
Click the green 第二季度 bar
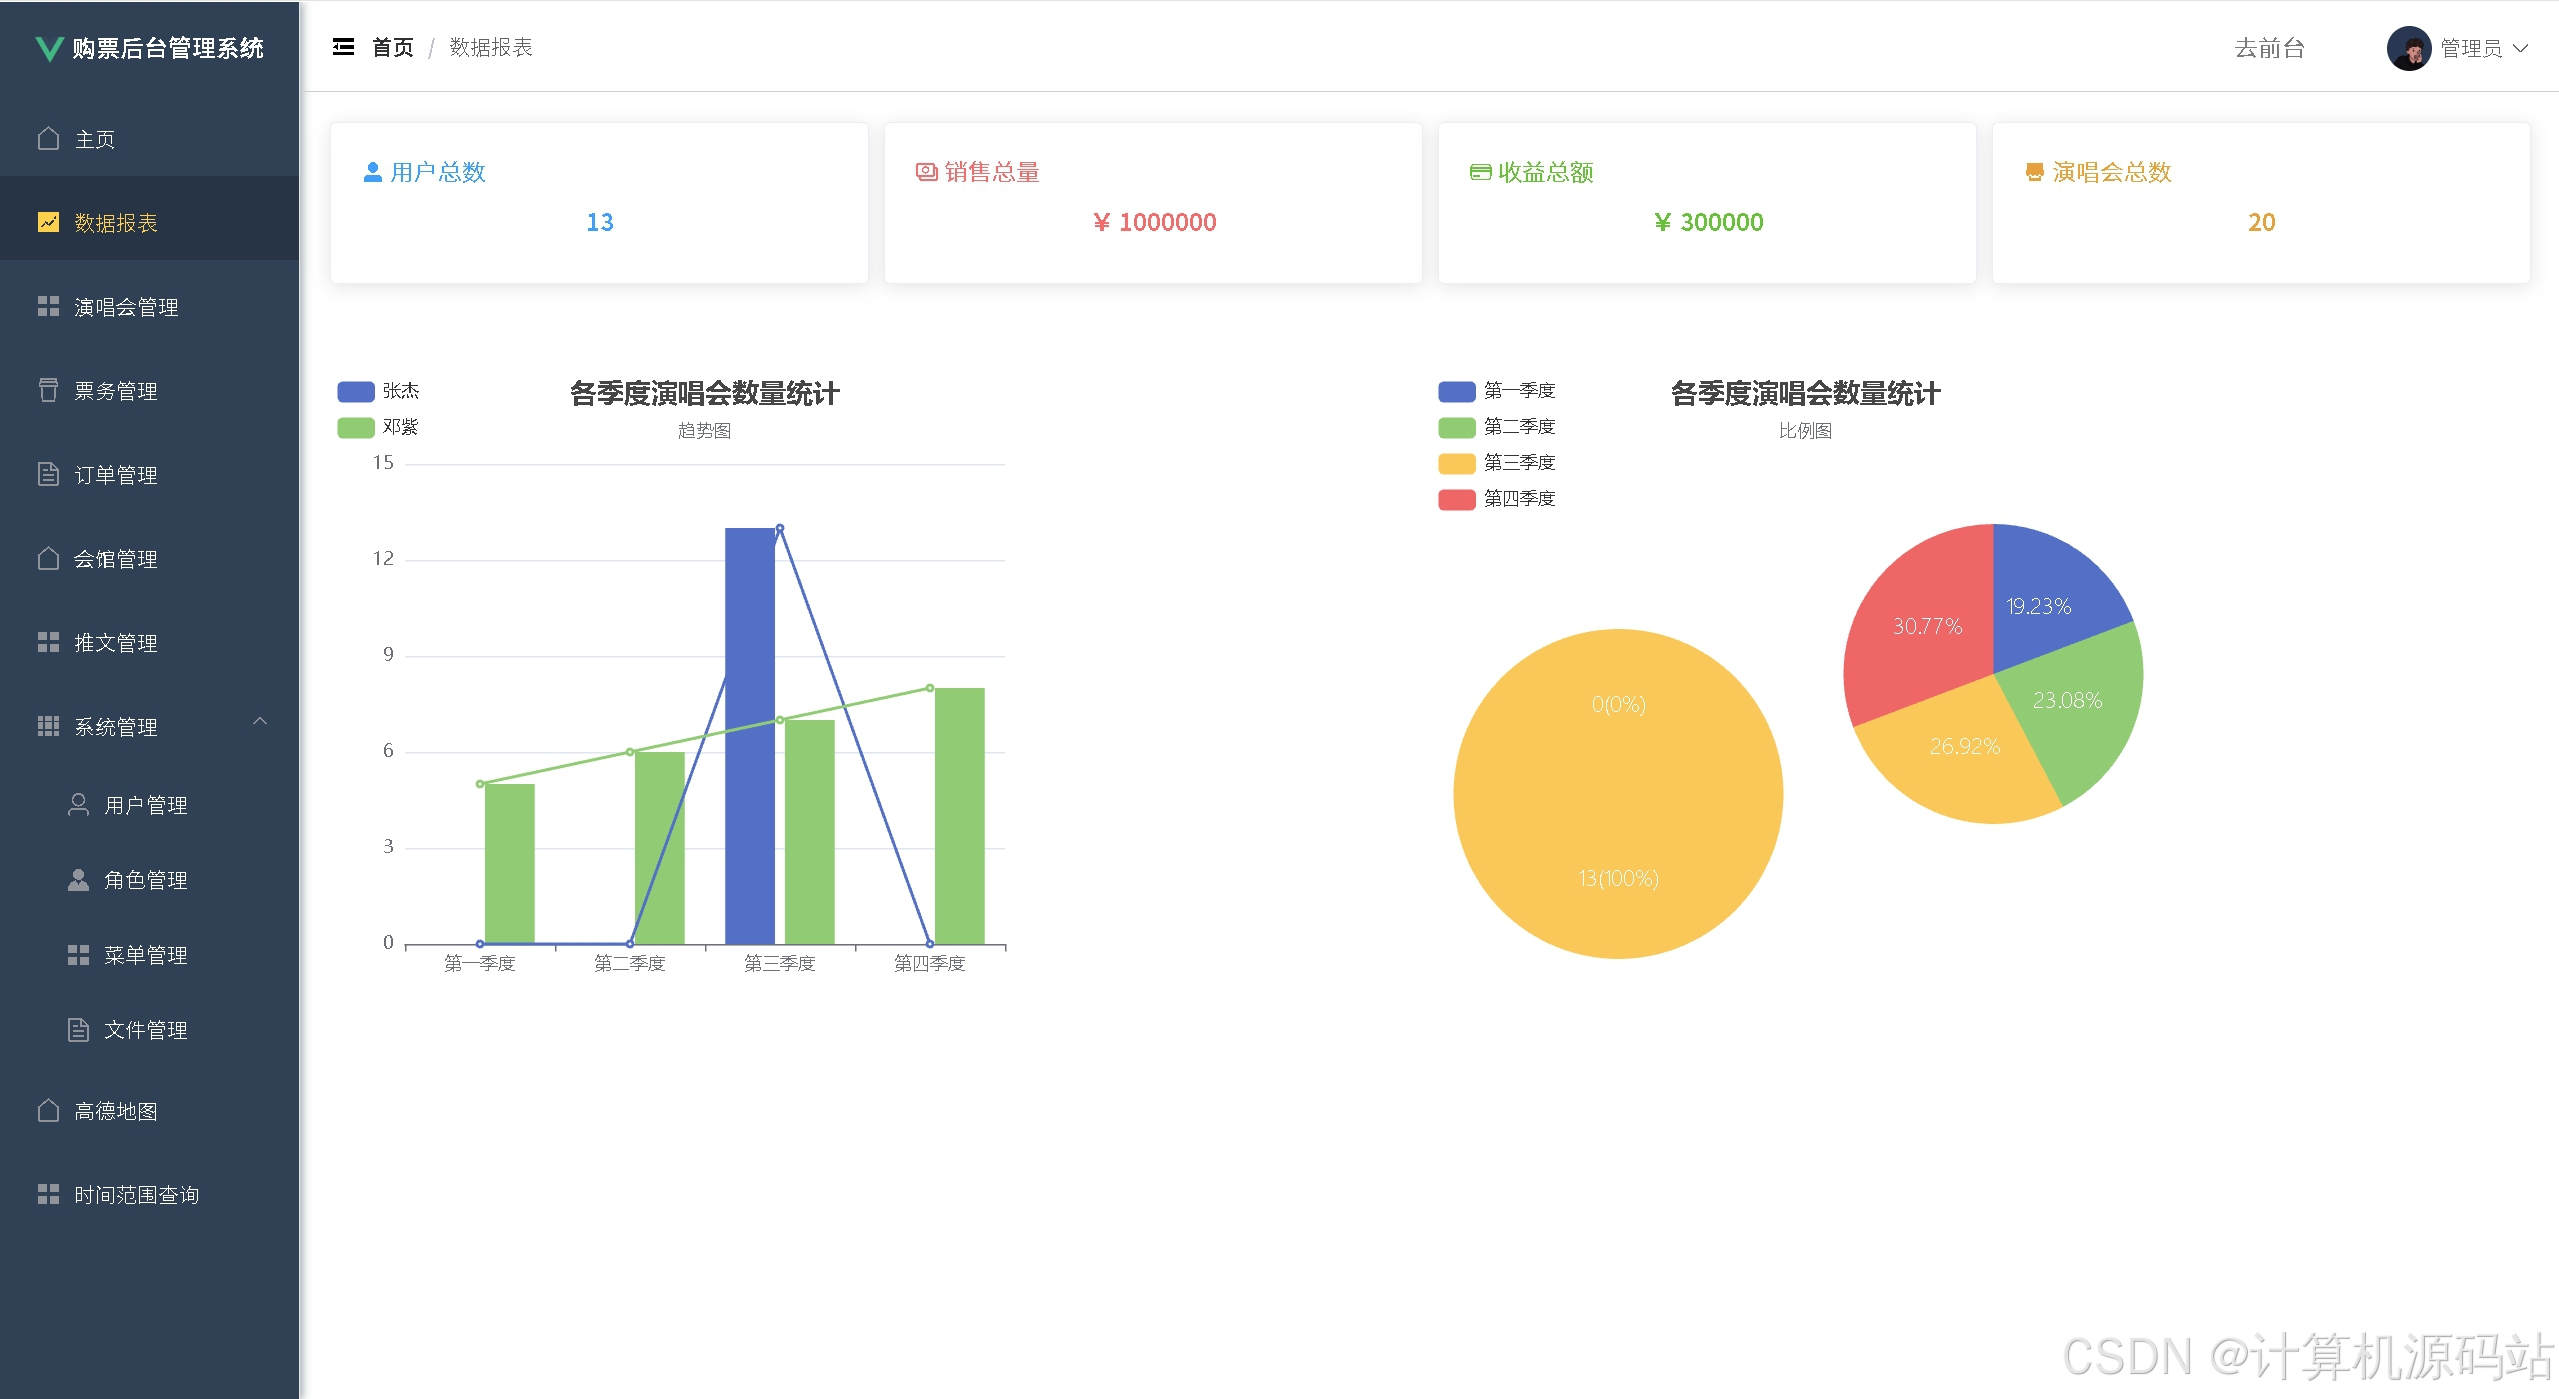click(x=660, y=848)
